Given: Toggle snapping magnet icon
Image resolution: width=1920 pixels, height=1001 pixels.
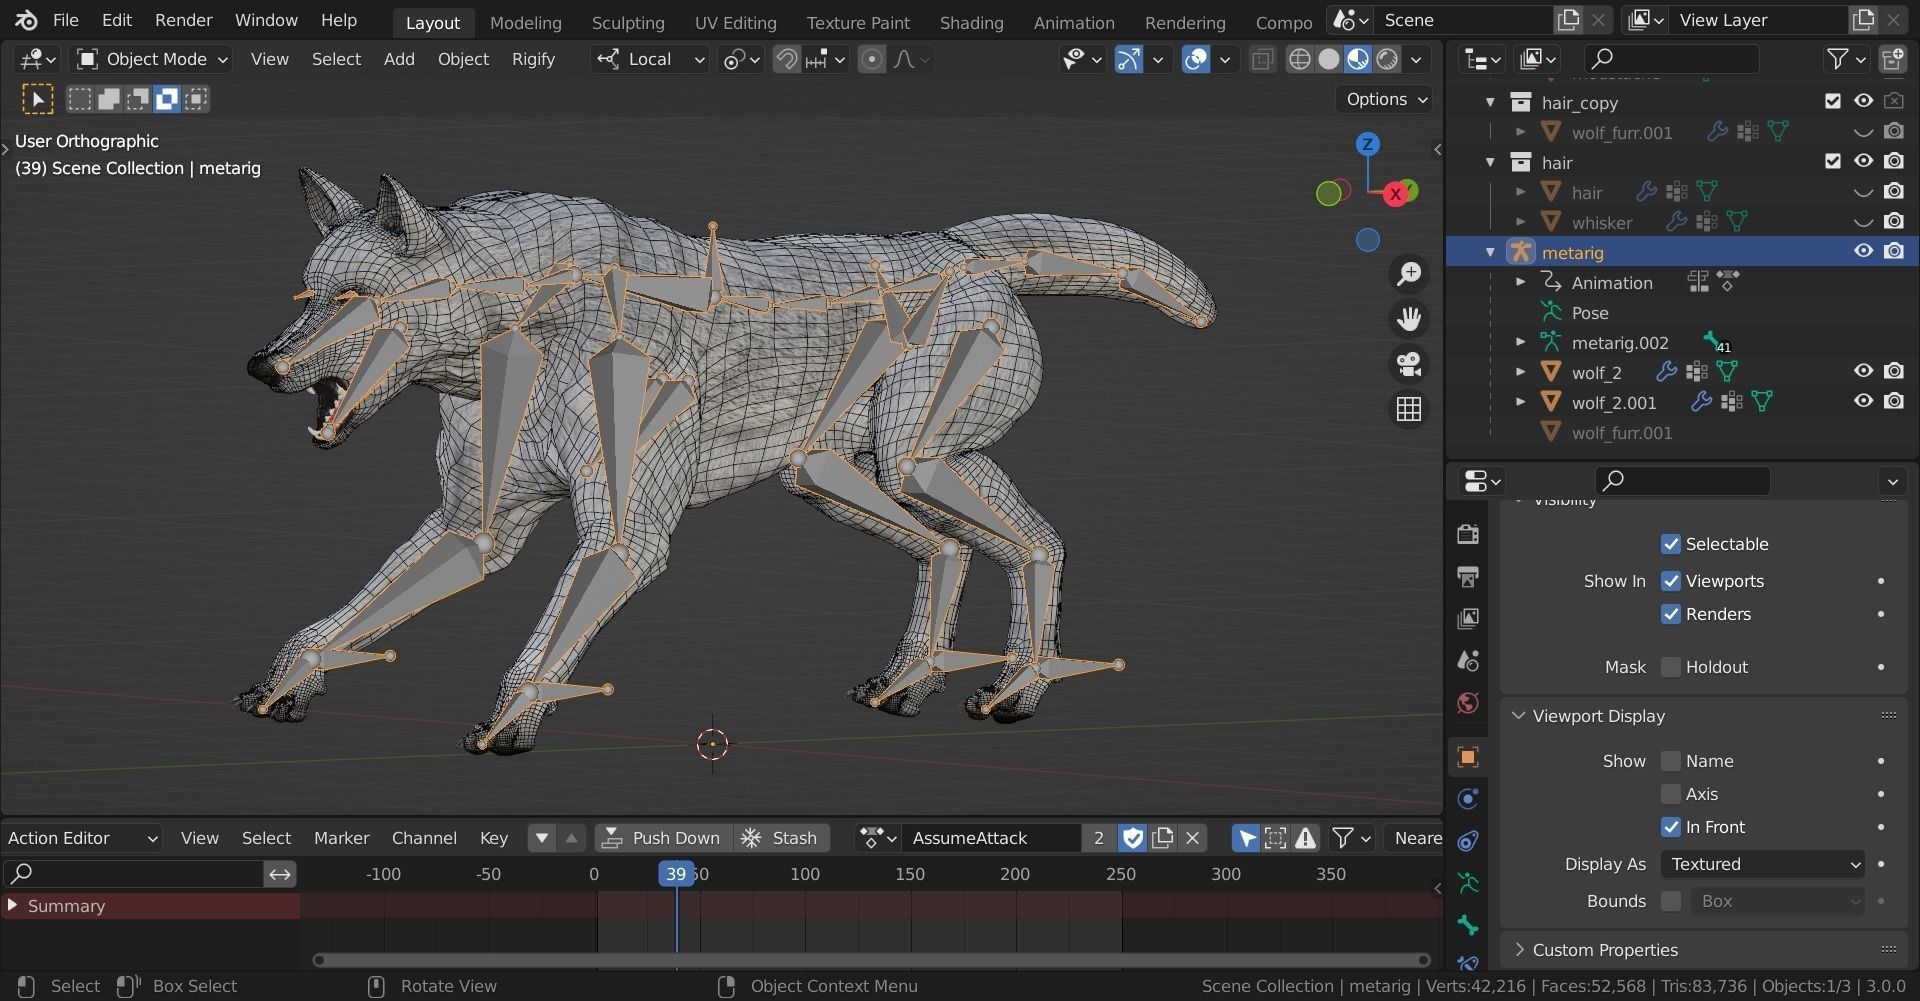Looking at the screenshot, I should pyautogui.click(x=787, y=60).
